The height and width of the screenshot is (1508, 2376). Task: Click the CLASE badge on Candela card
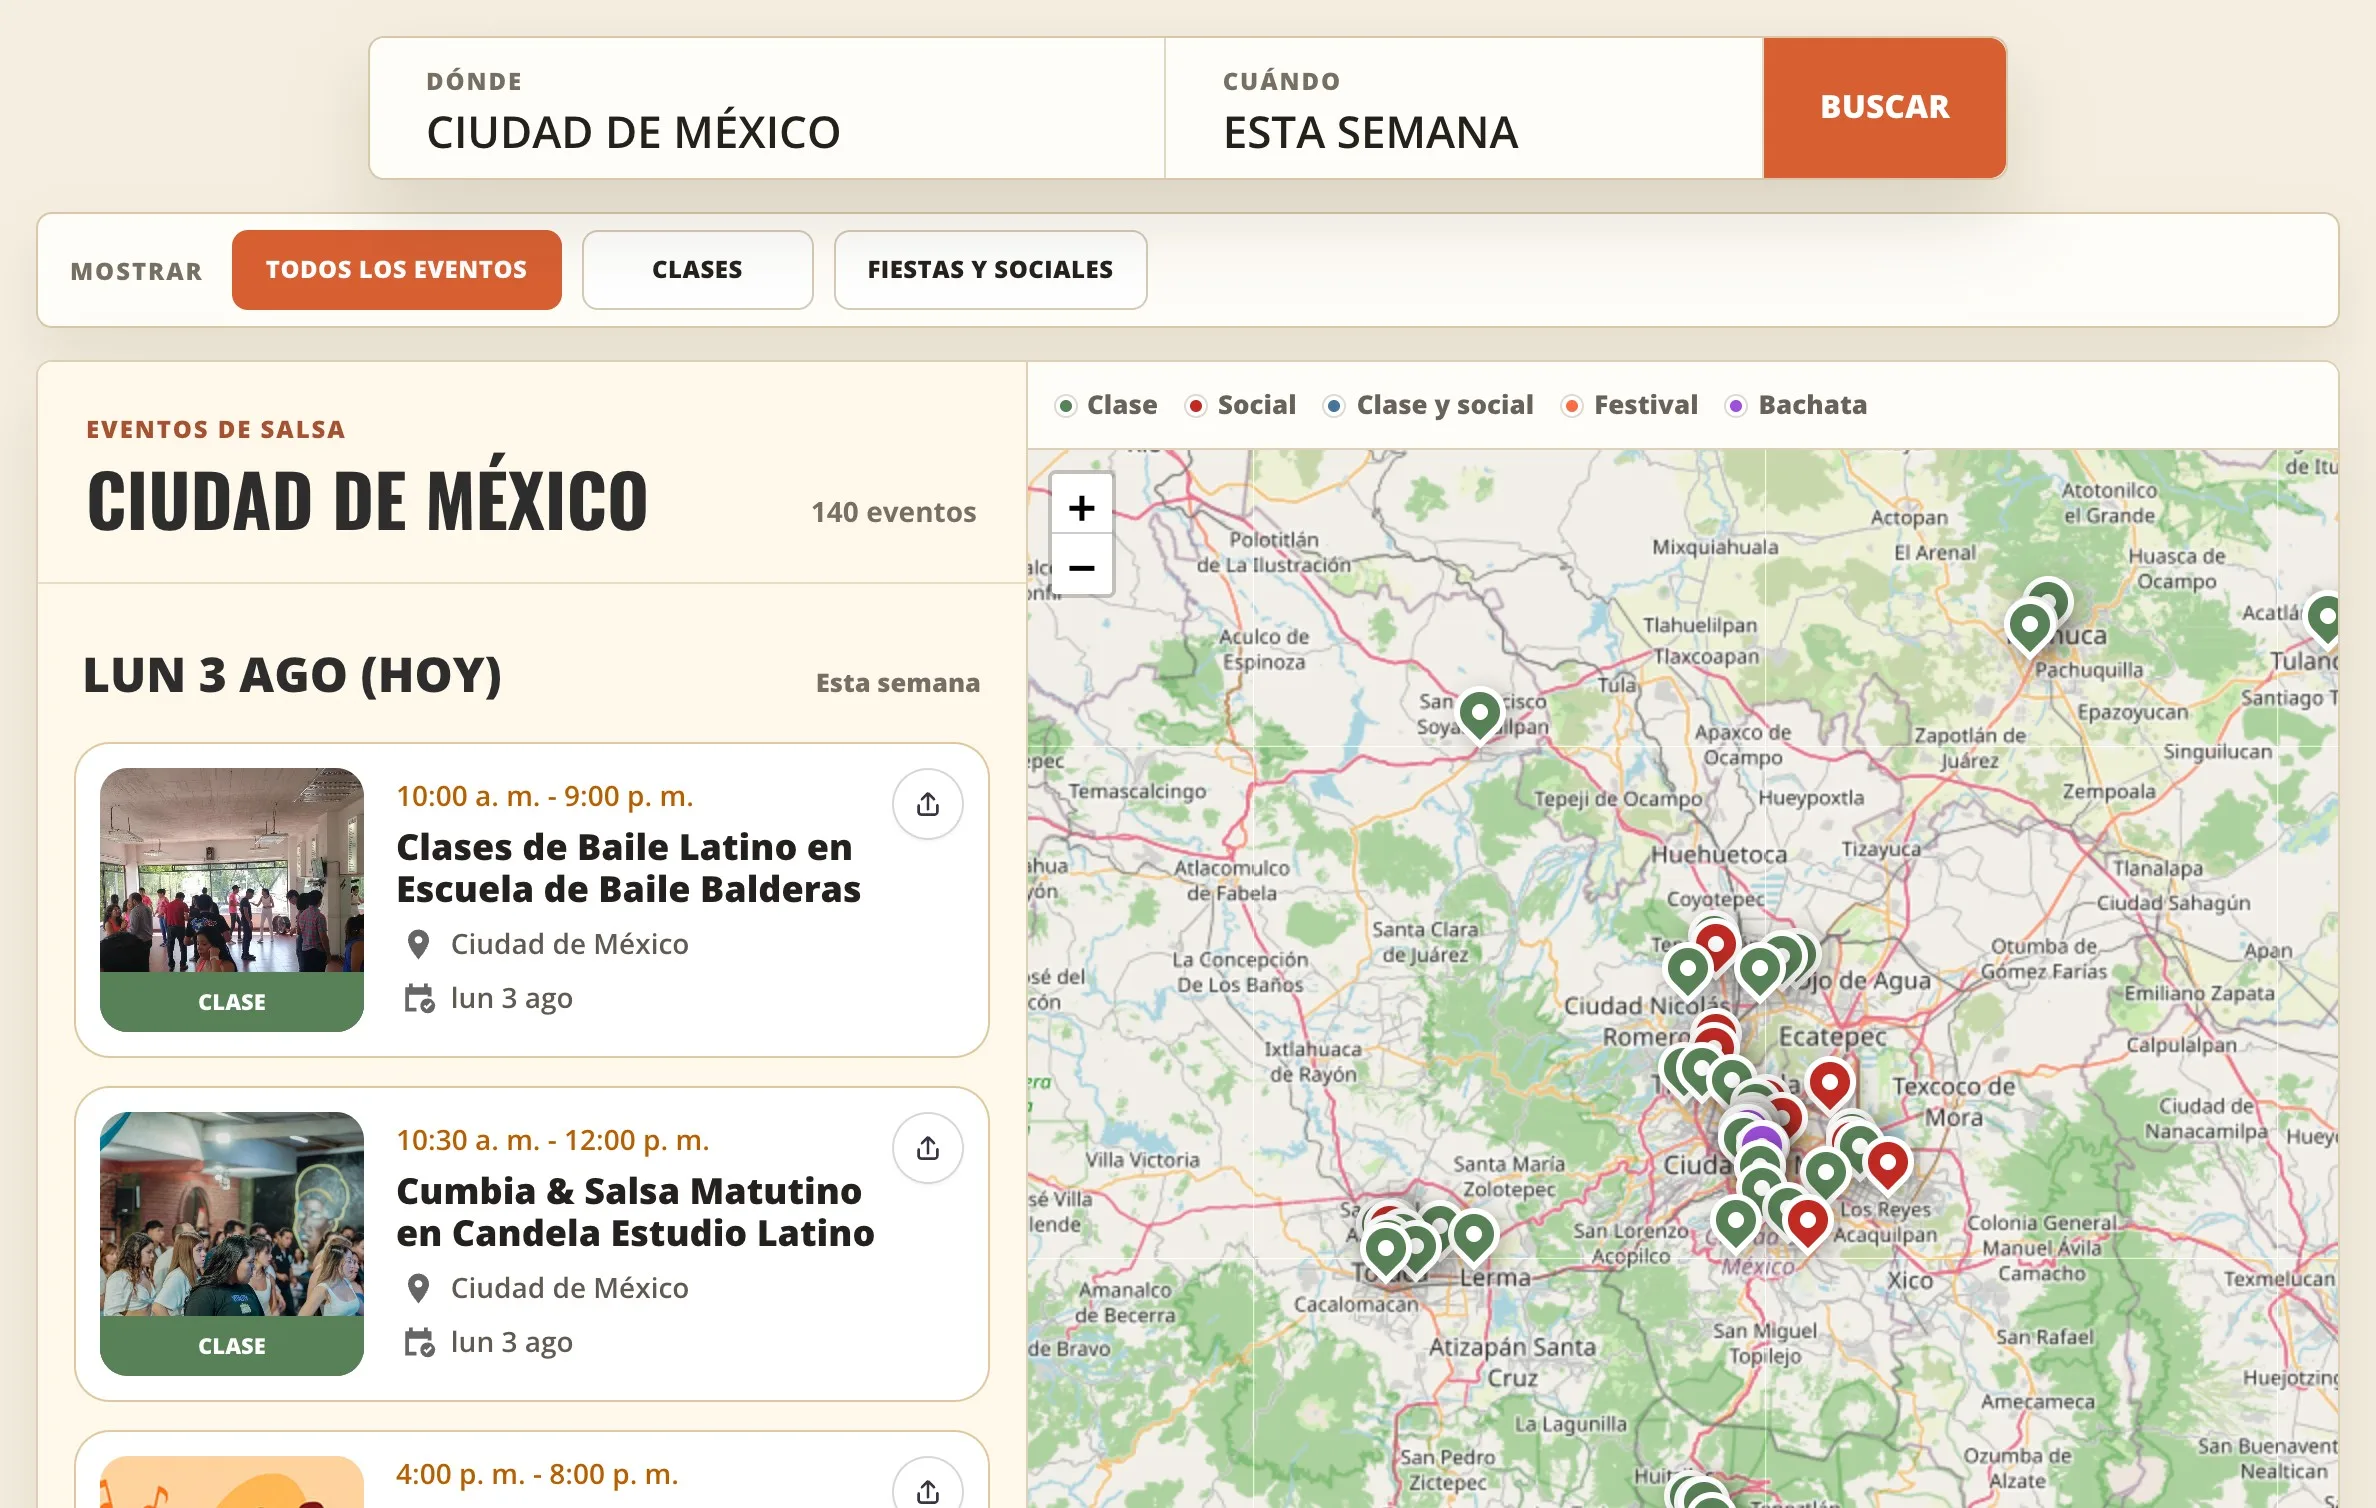pos(232,1346)
